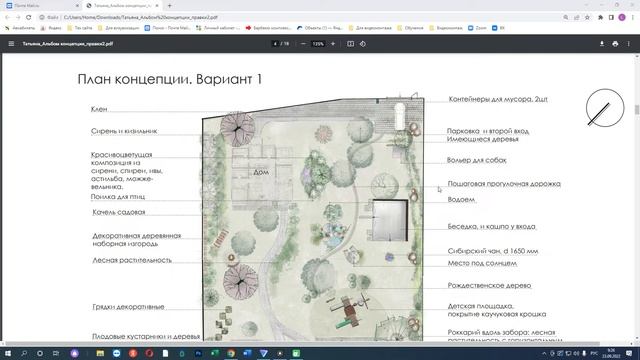Screen dimensions: 640x360
Task: Bookmark this page with star icon
Action: point(587,18)
